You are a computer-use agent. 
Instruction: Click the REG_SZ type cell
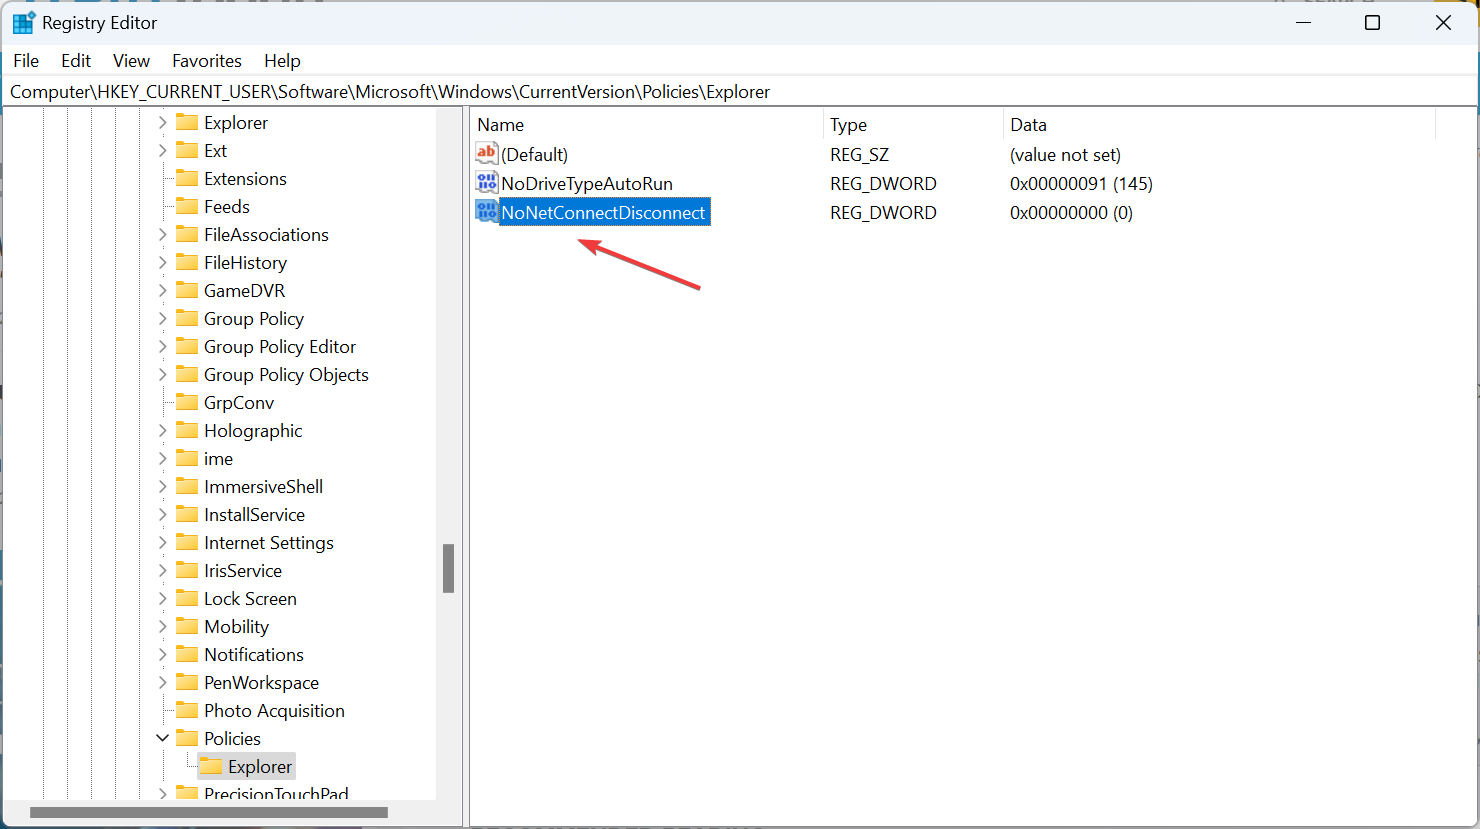tap(859, 154)
